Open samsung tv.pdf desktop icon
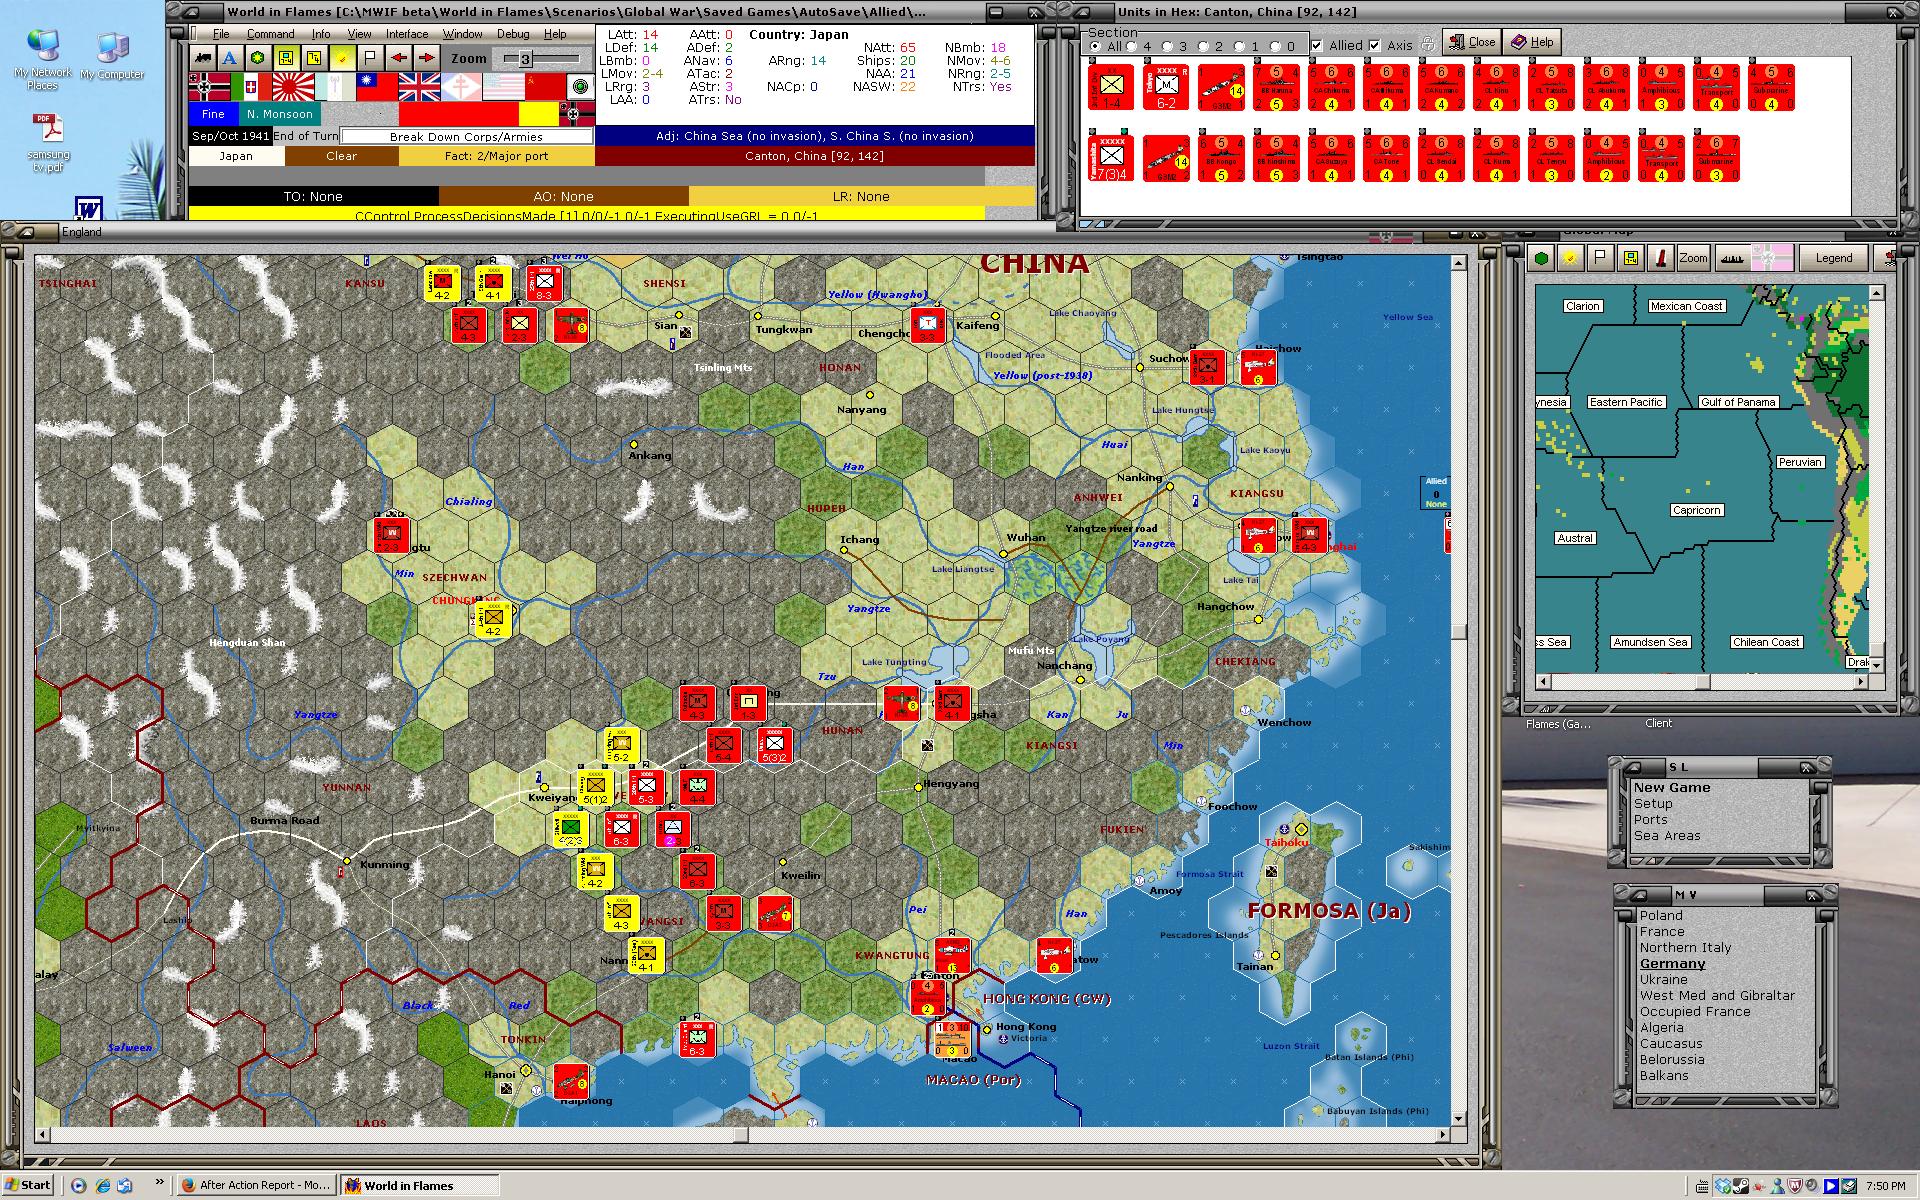The image size is (1920, 1200). point(49,143)
